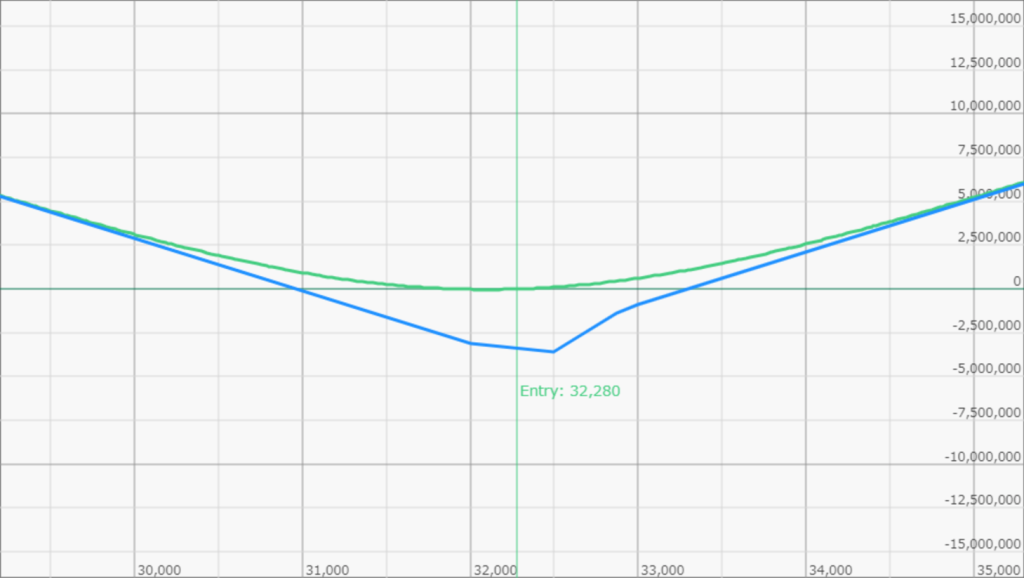Click the 10,000,000 y-axis label
The image size is (1024, 578).
(985, 106)
